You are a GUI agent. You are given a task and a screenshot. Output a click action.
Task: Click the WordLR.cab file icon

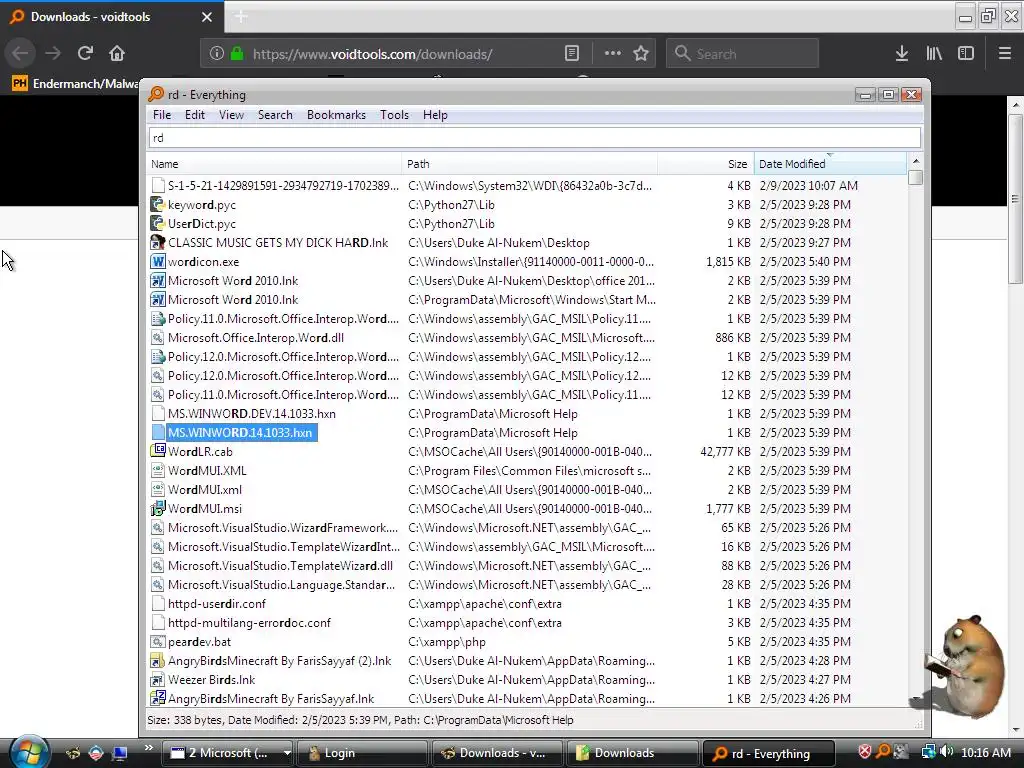[x=157, y=451]
